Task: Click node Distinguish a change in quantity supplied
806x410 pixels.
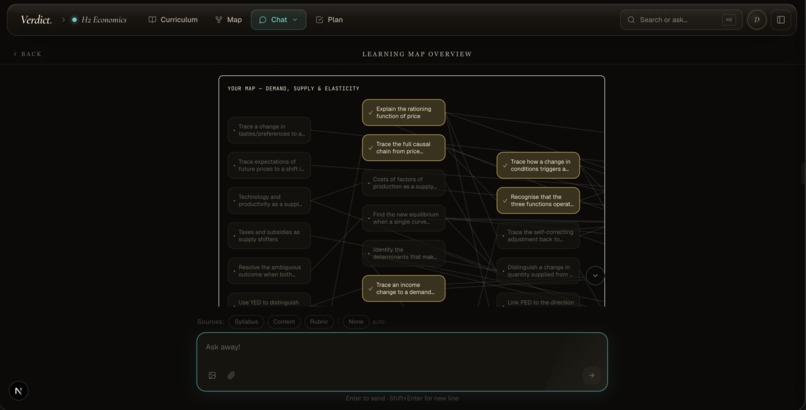Action: (x=538, y=271)
